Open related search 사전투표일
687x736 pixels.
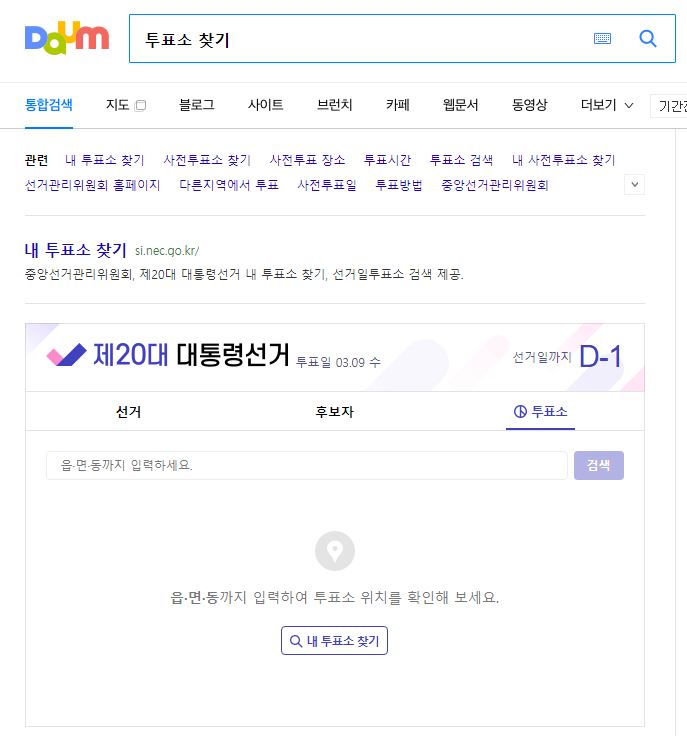(x=327, y=185)
